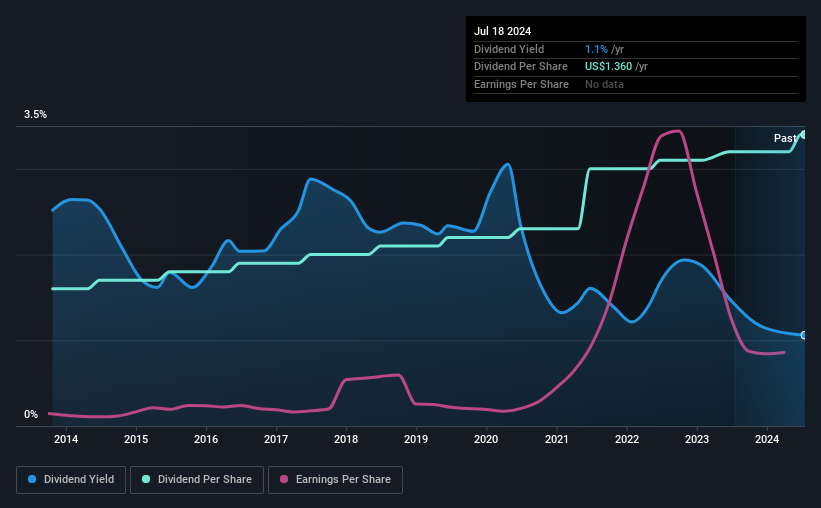Screen dimensions: 821x508
Task: Toggle the Dividend Yield legend button
Action: (x=71, y=480)
